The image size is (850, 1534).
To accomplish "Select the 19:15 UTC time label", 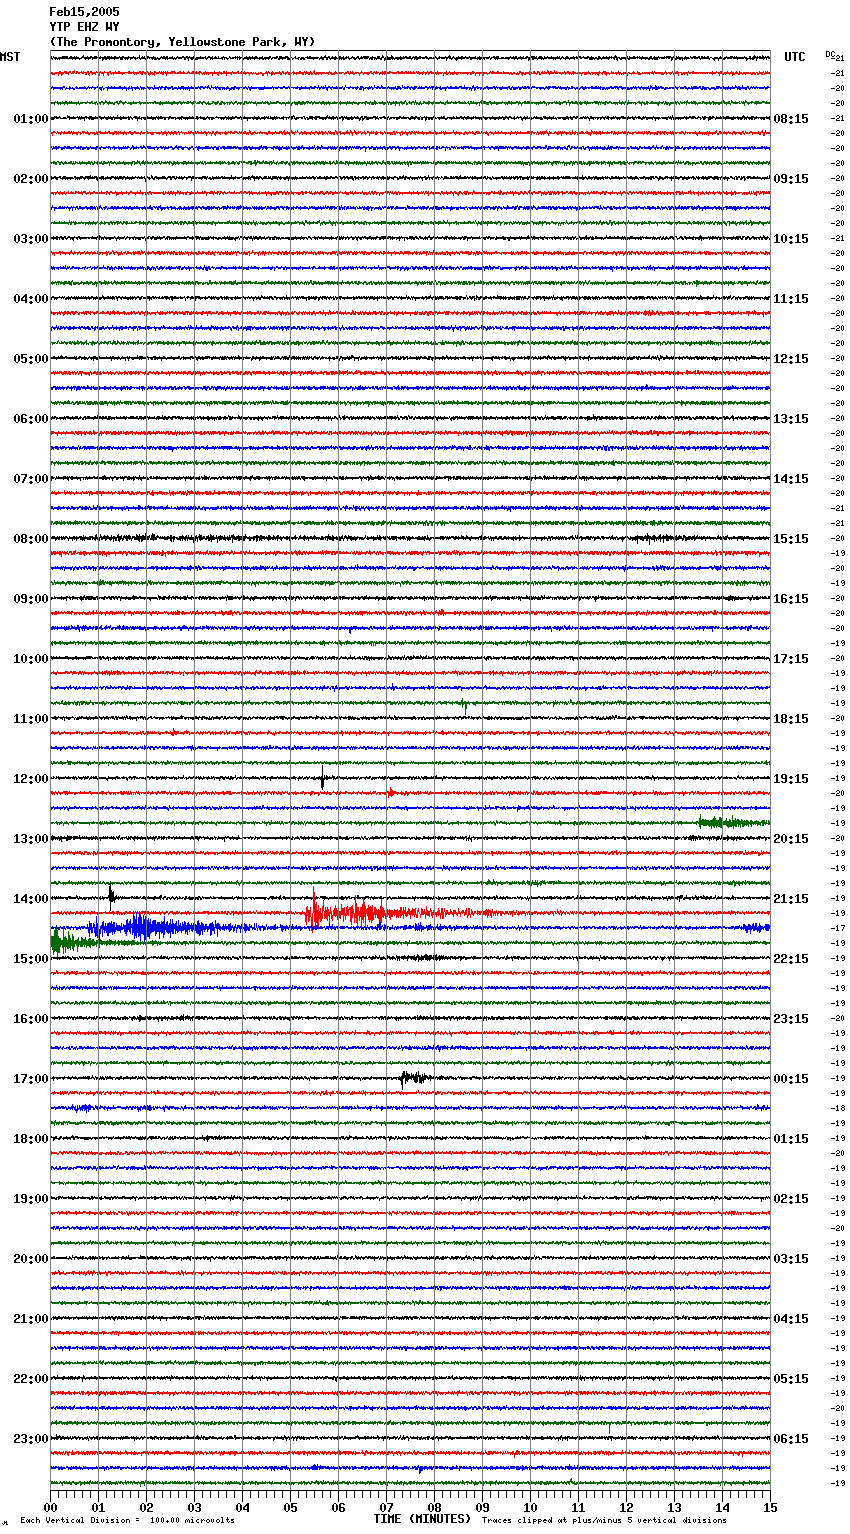I will pyautogui.click(x=791, y=779).
